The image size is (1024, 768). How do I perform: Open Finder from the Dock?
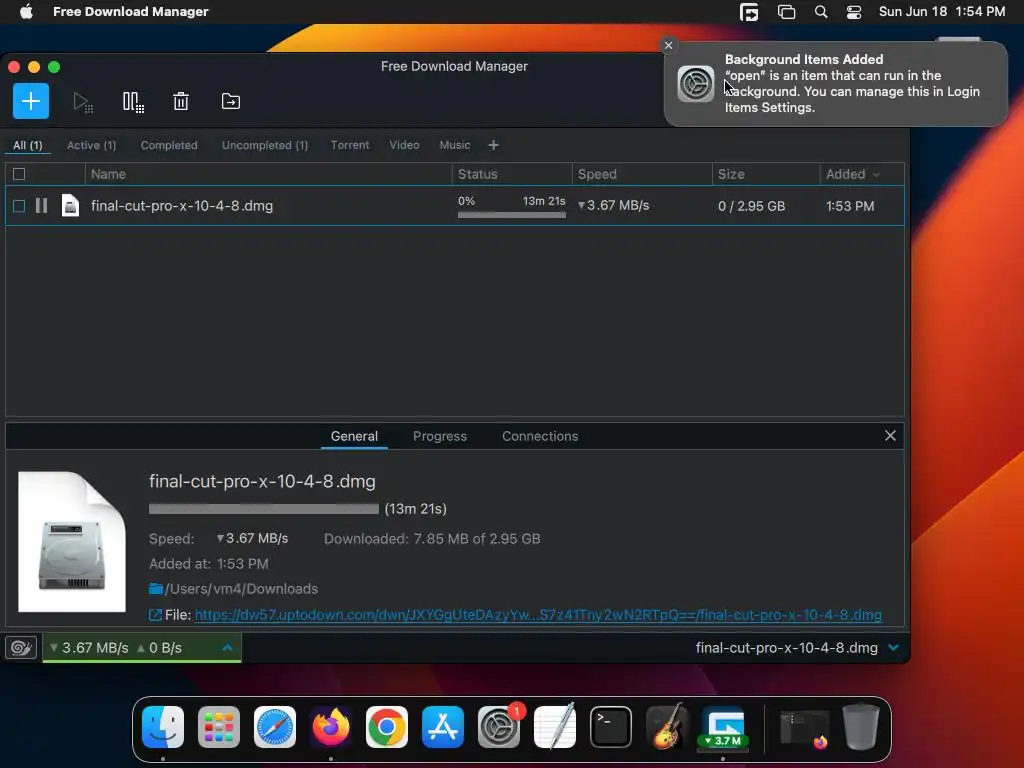coord(163,727)
